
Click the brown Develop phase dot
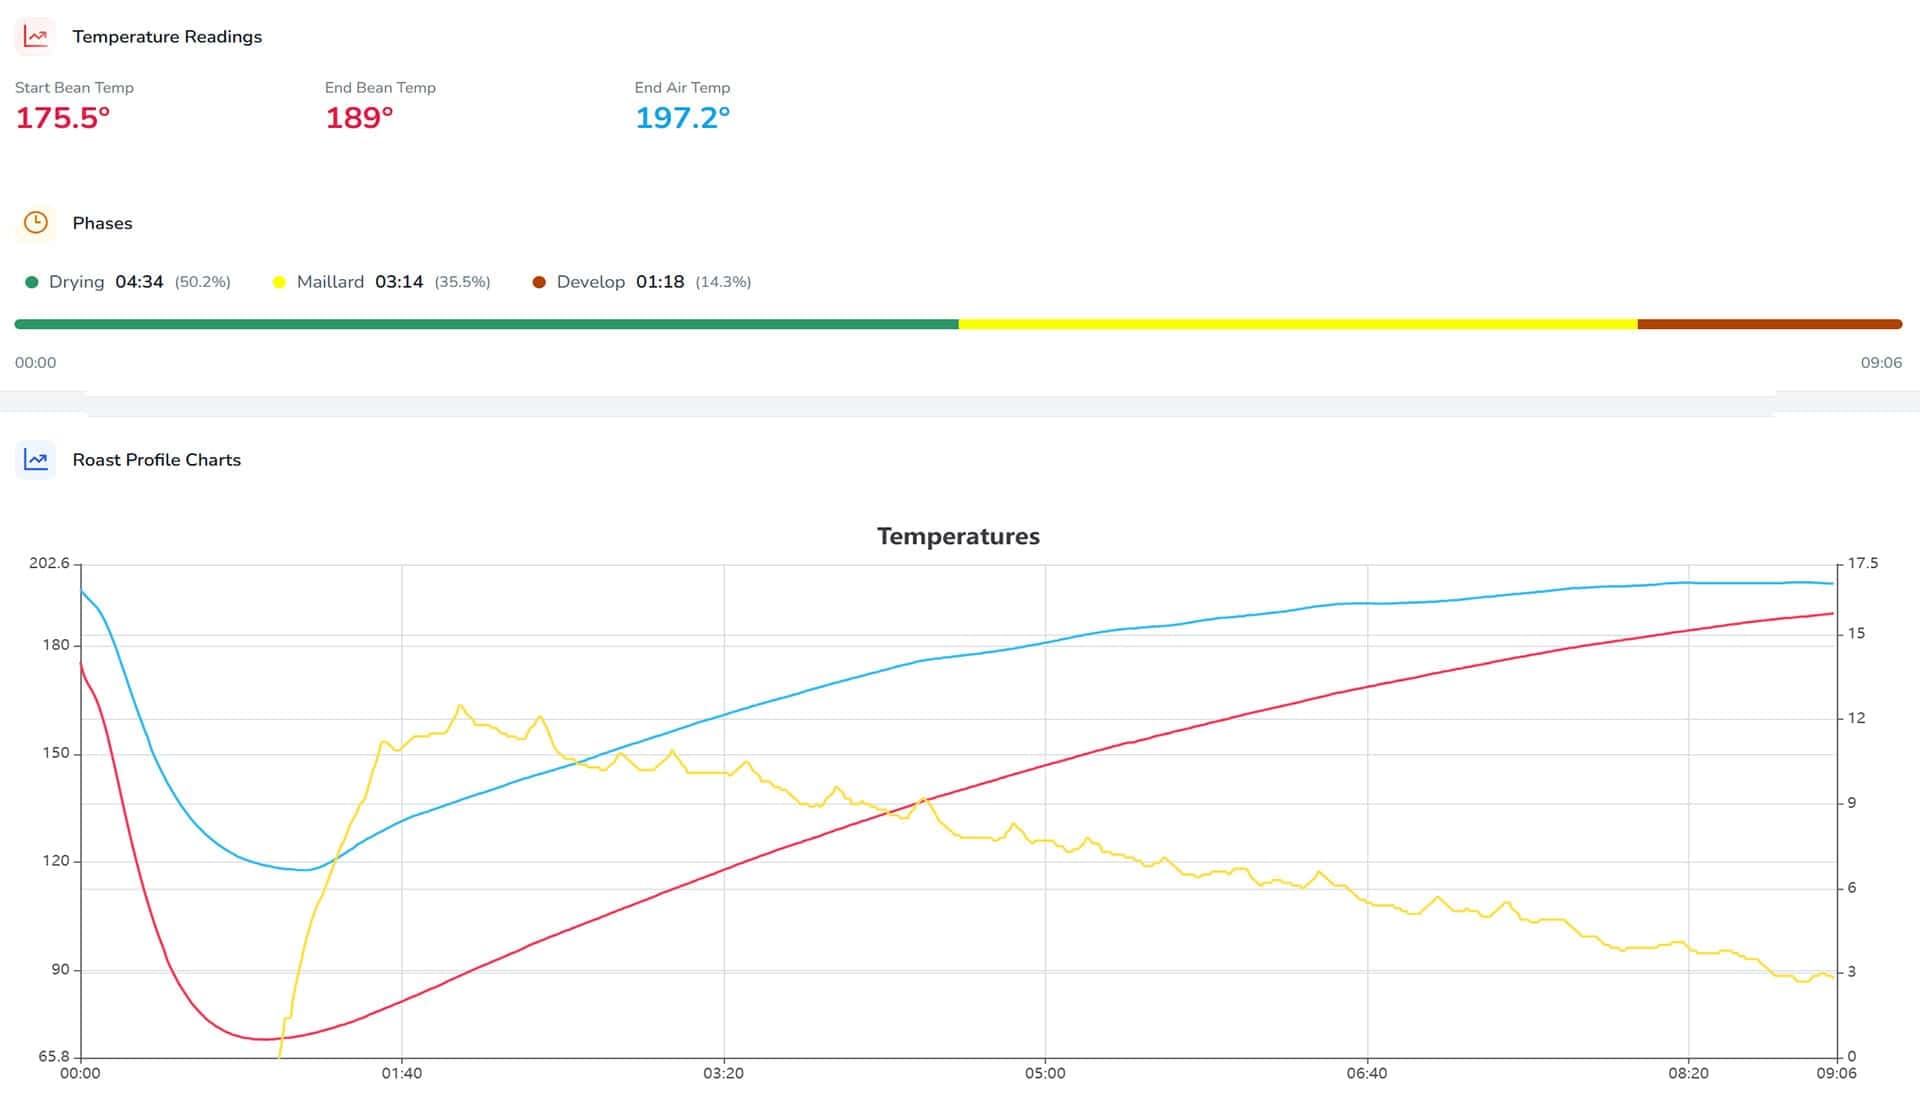pyautogui.click(x=539, y=282)
